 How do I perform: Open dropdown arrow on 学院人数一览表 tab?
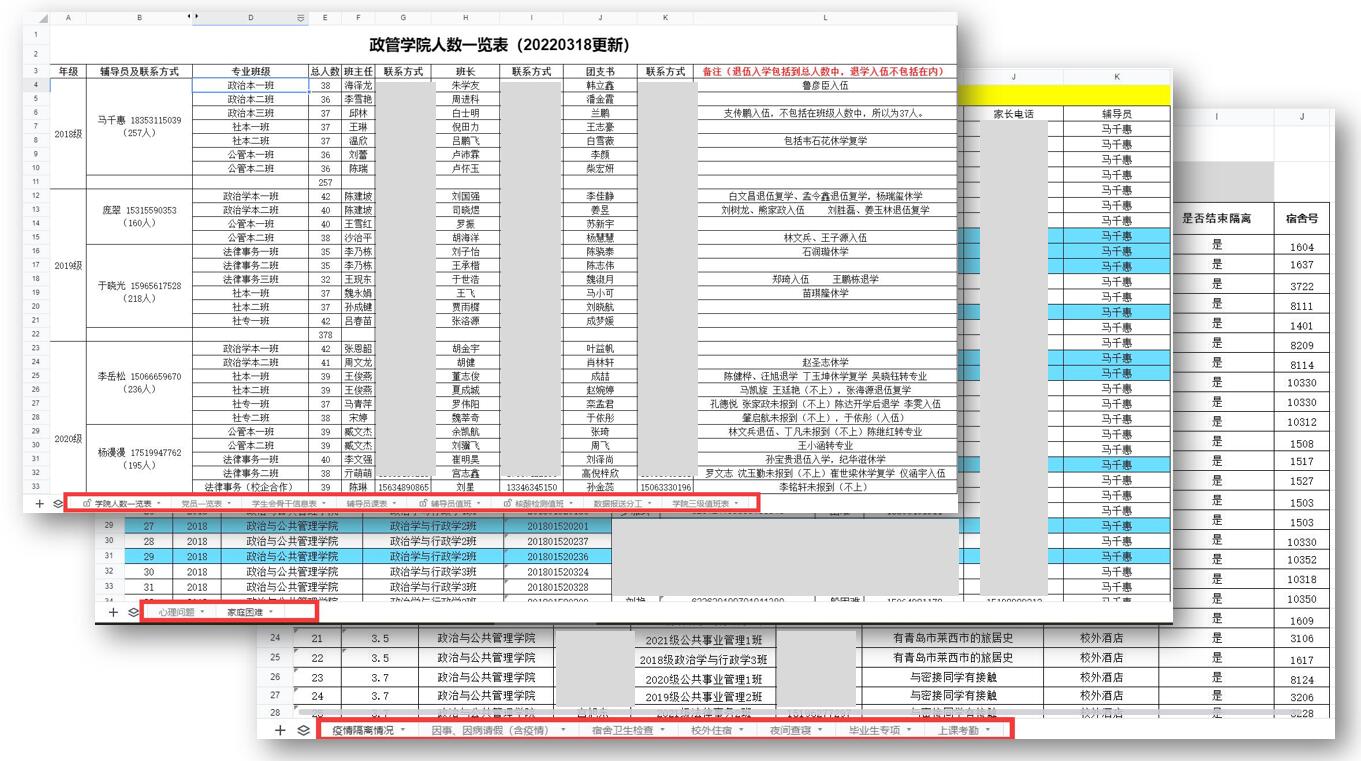[161, 504]
